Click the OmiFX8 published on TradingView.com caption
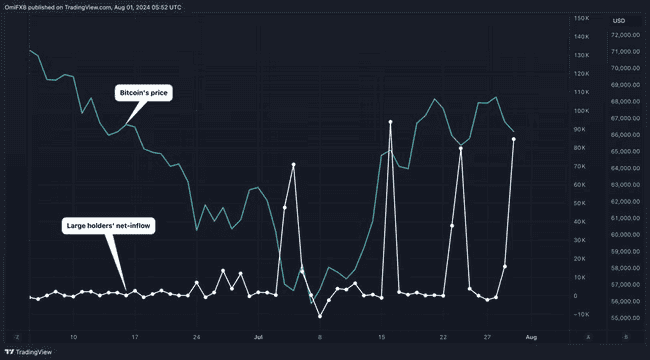 [93, 7]
